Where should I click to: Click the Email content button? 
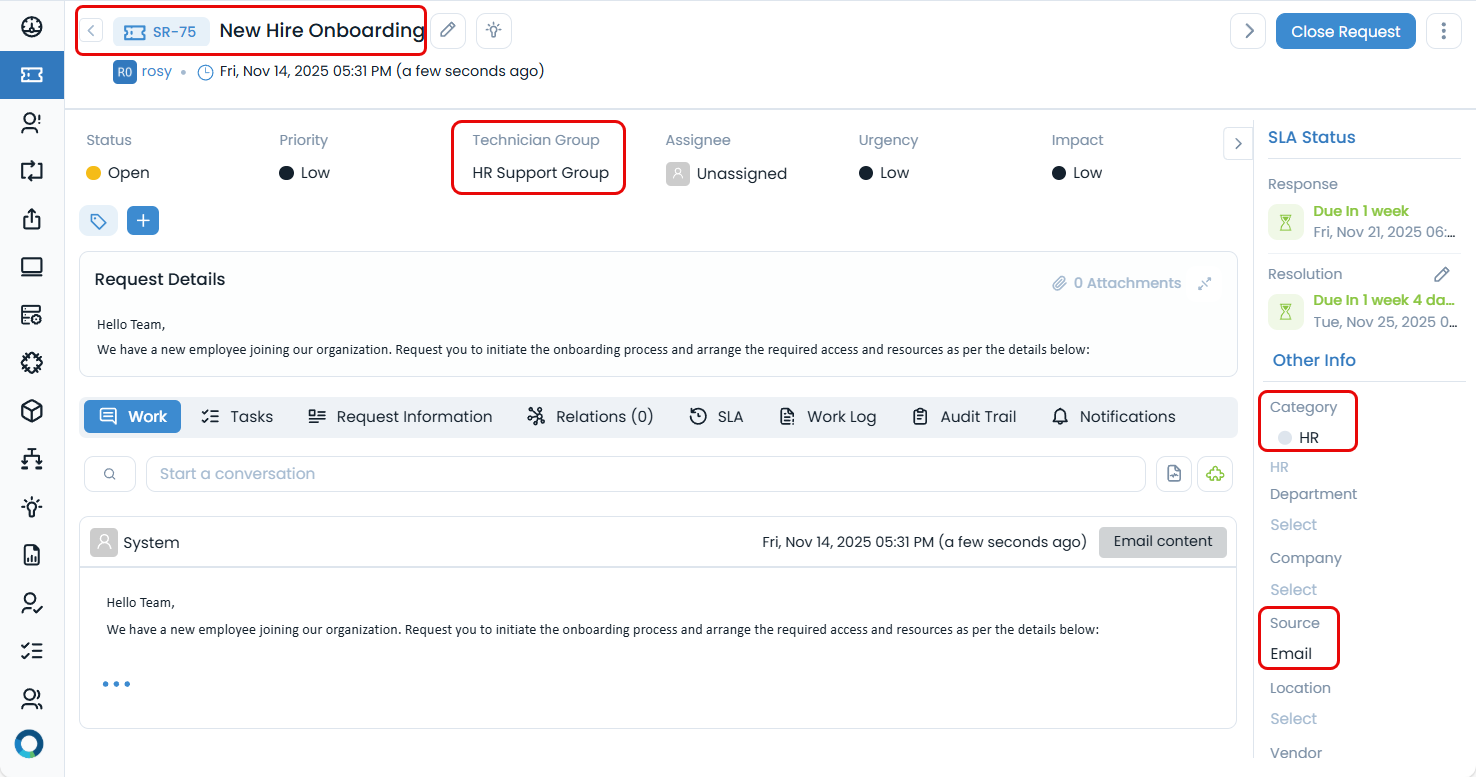pos(1163,541)
